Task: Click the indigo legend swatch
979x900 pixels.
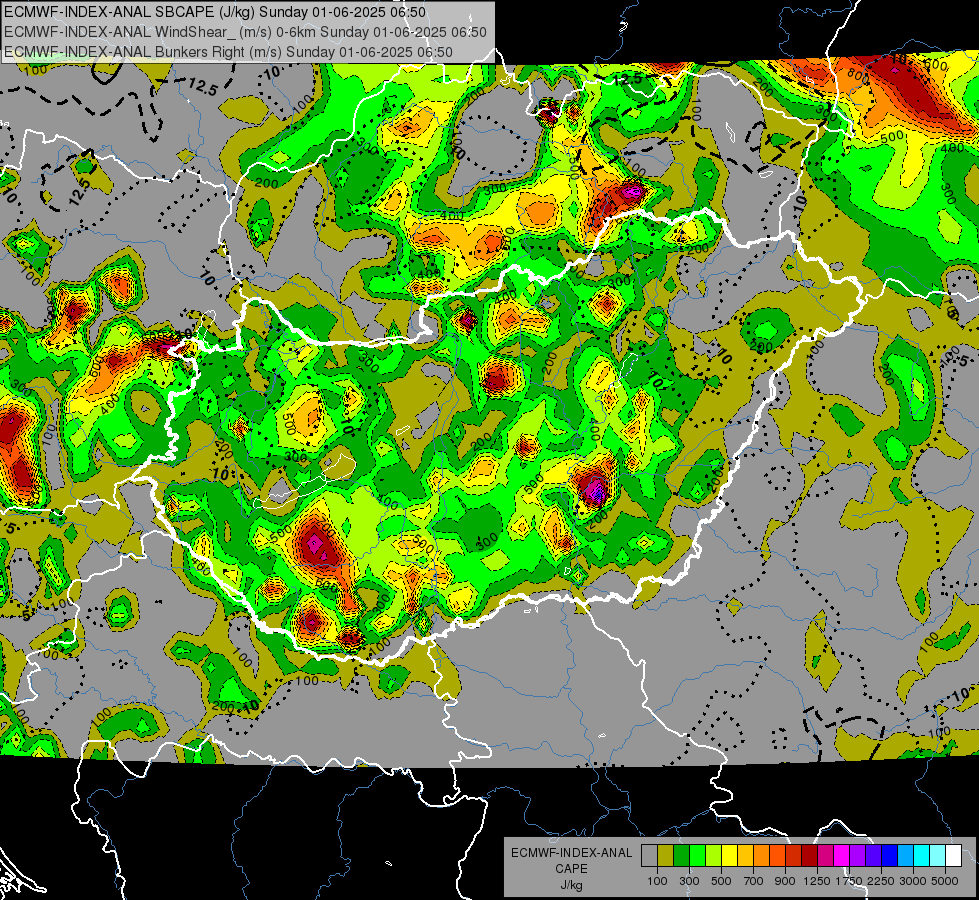Action: 873,856
